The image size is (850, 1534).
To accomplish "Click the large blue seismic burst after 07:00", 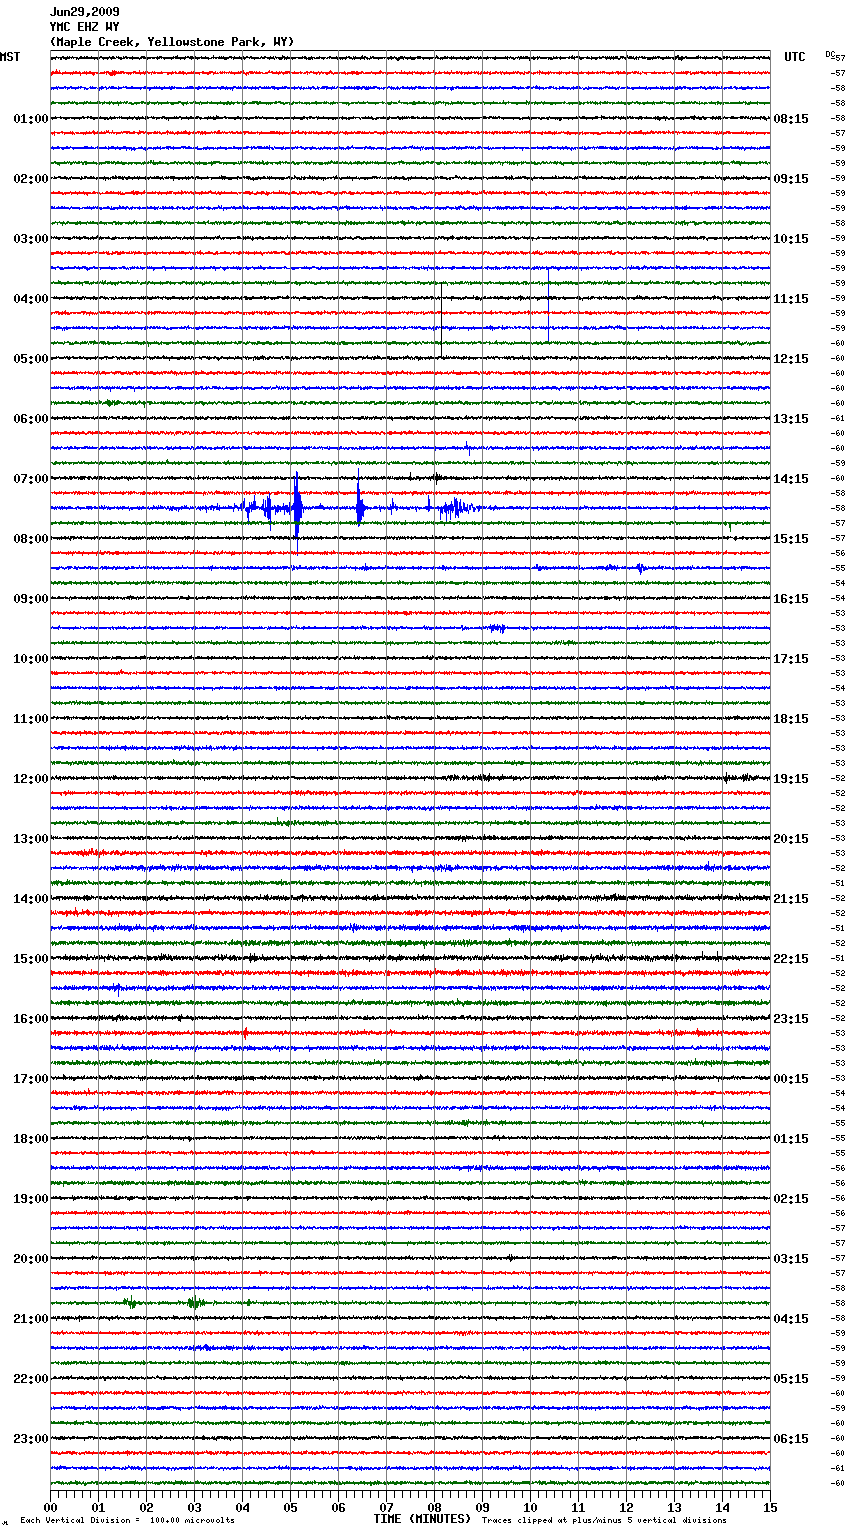I will pyautogui.click(x=296, y=507).
